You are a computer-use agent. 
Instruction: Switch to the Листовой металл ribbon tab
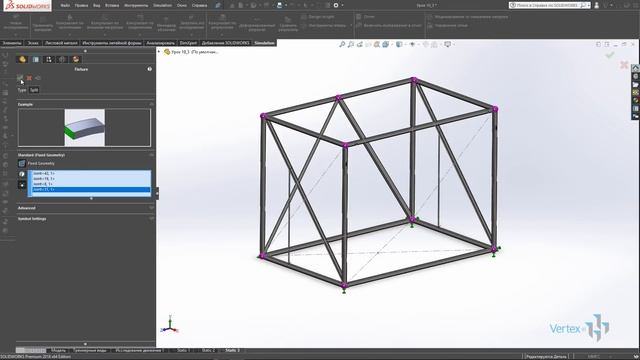tap(61, 43)
